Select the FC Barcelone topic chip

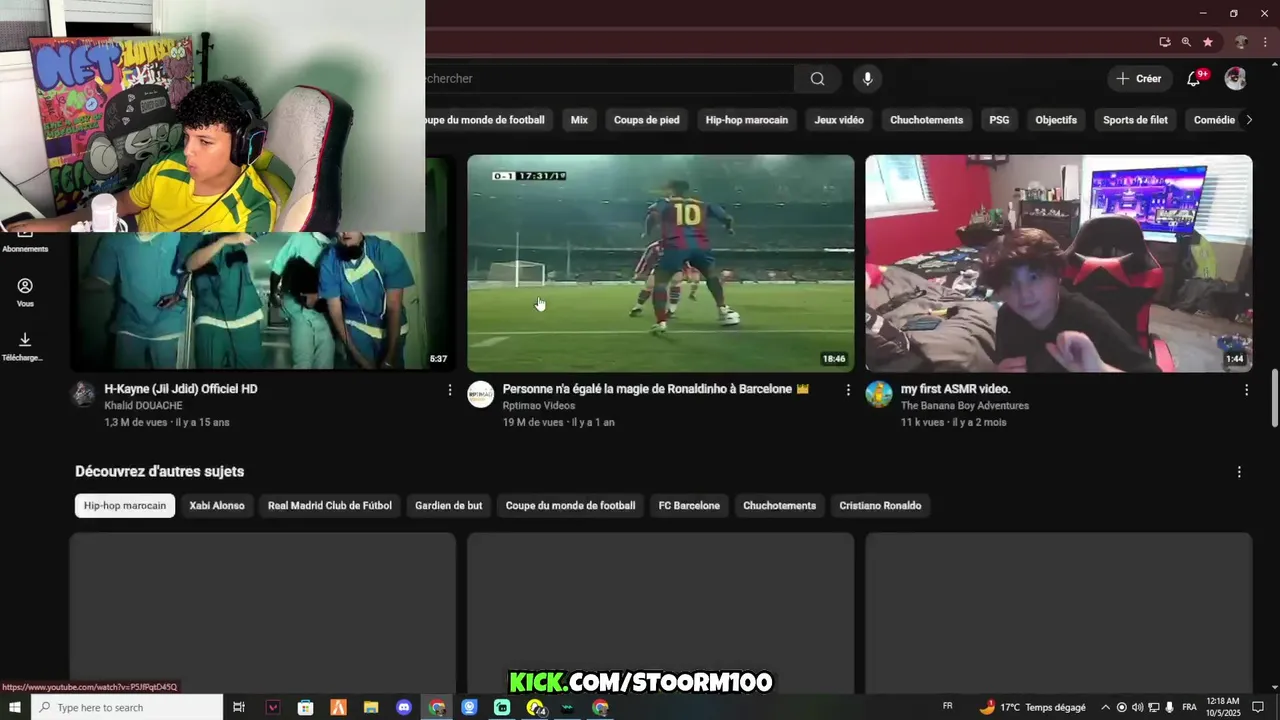click(689, 506)
